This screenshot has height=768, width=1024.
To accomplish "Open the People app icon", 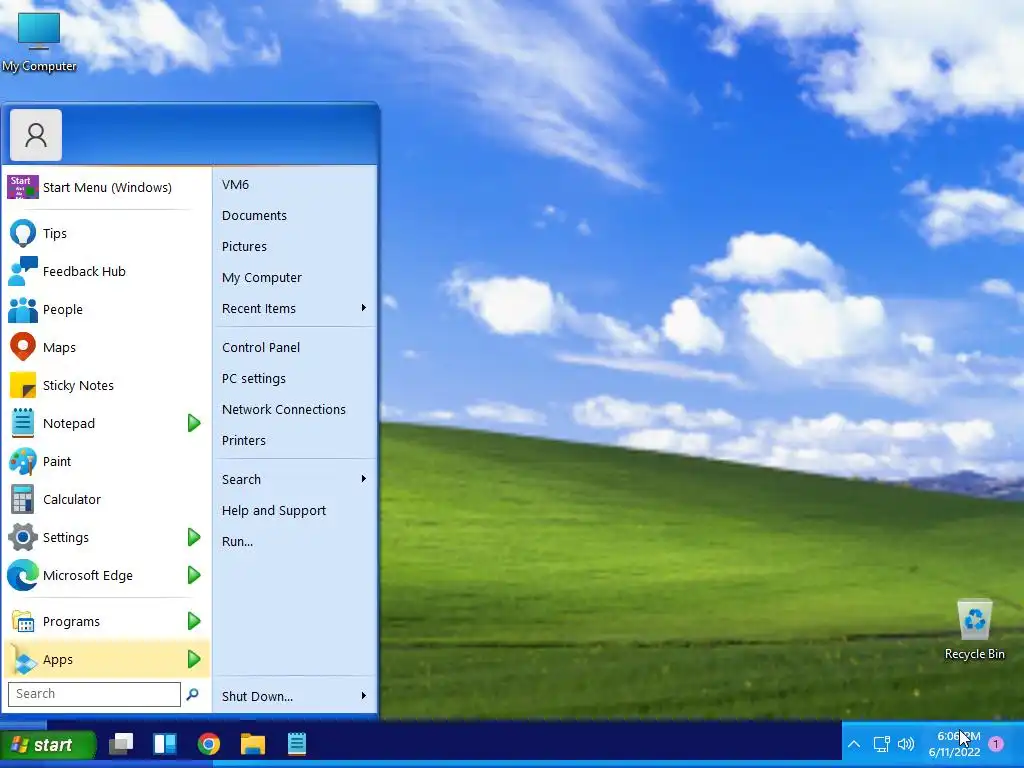I will click(x=23, y=310).
